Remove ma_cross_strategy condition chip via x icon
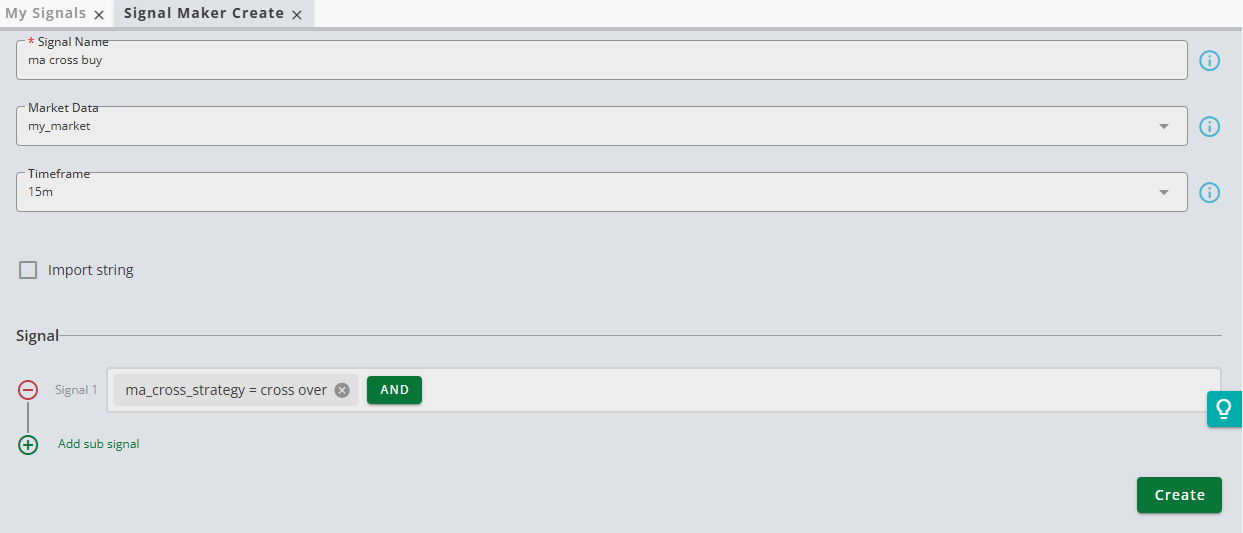This screenshot has height=533, width=1243. 342,390
